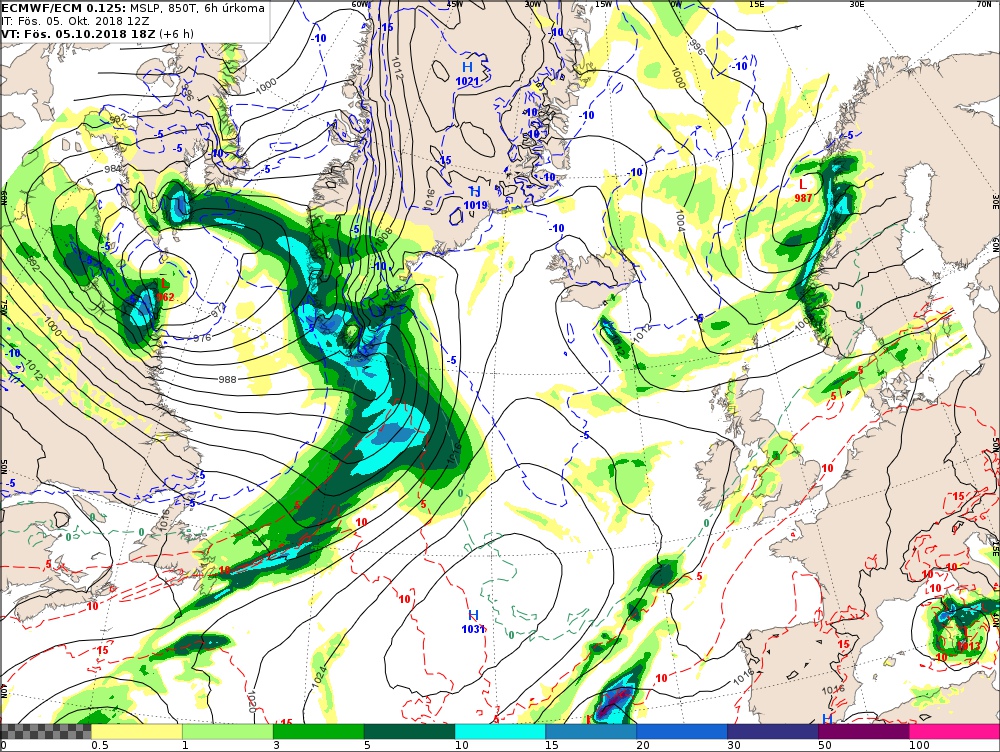Click the '15E' longitude label
This screenshot has height=752, width=1000.
point(757,4)
